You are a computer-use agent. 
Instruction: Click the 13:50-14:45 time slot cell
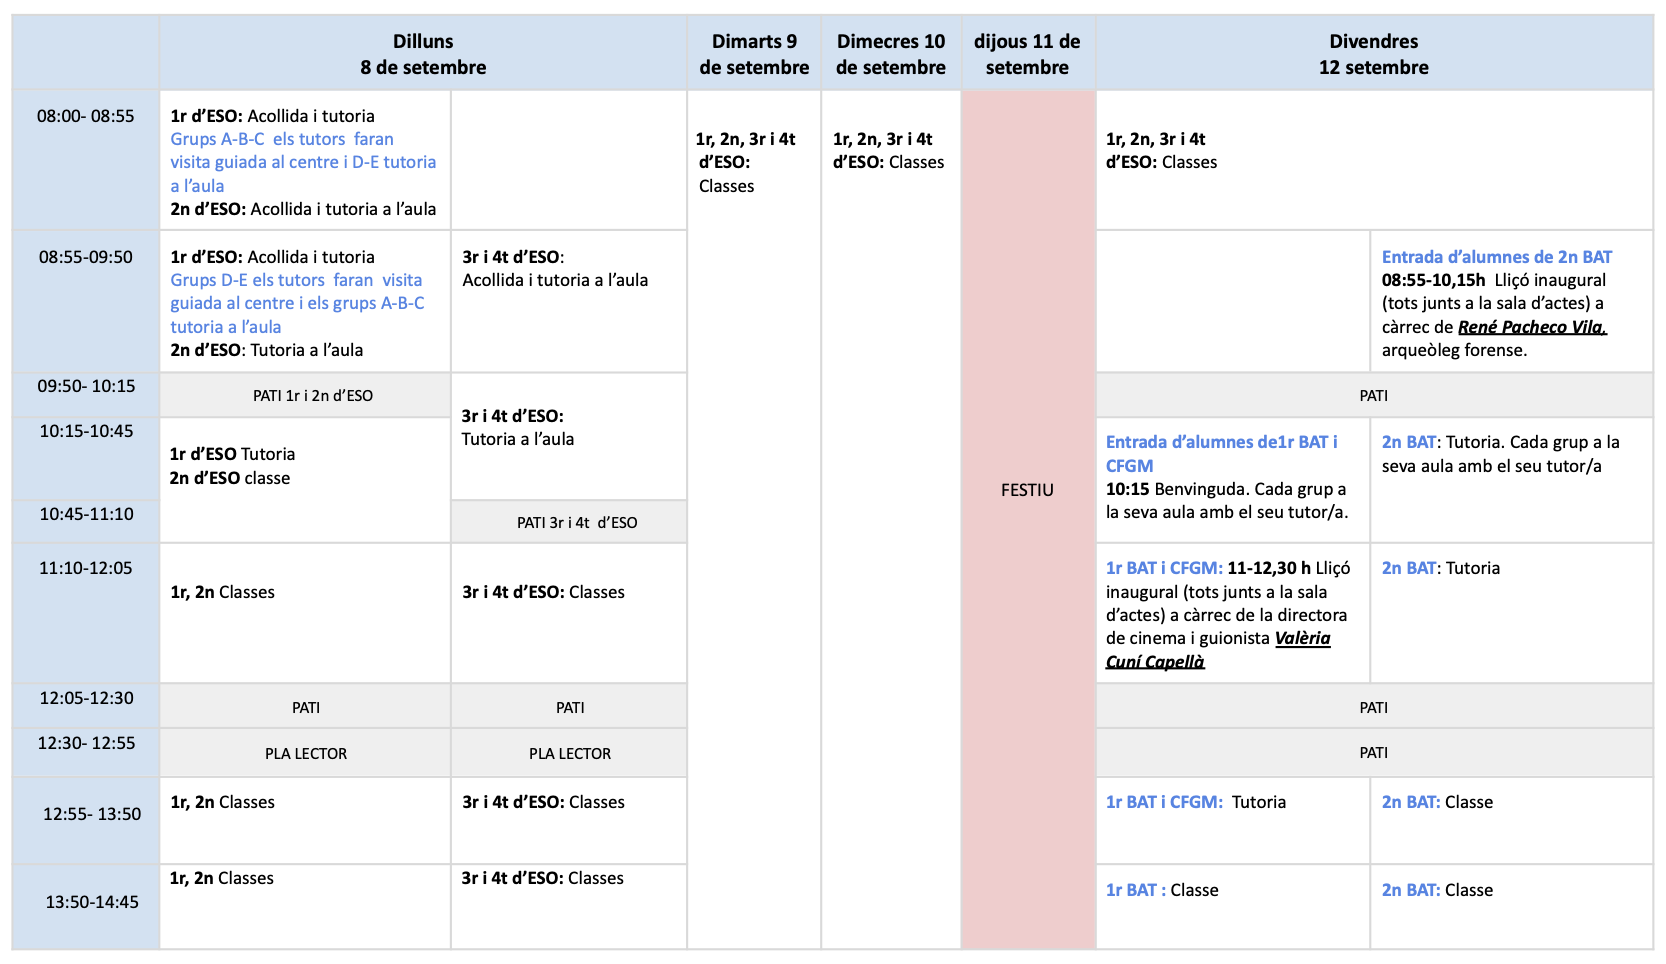click(92, 902)
